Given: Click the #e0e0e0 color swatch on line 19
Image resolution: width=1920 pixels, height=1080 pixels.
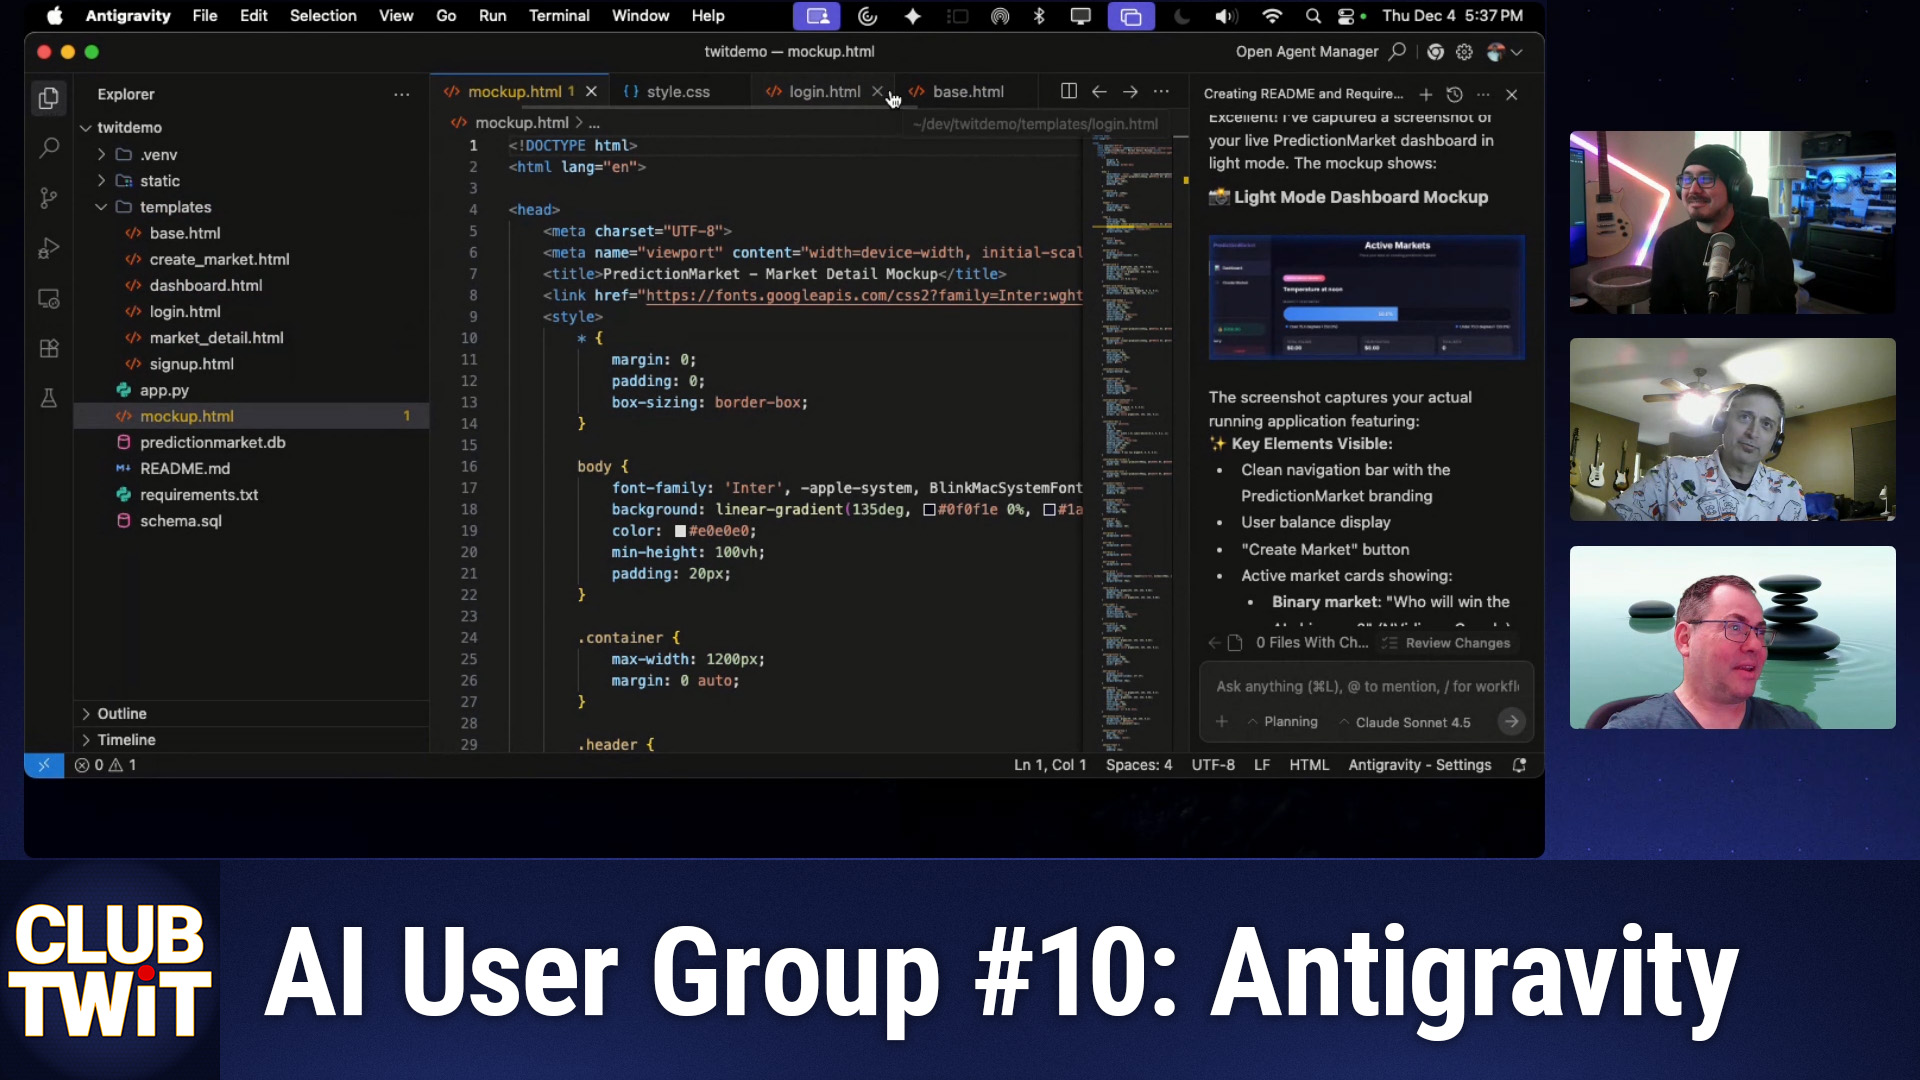Looking at the screenshot, I should (679, 531).
